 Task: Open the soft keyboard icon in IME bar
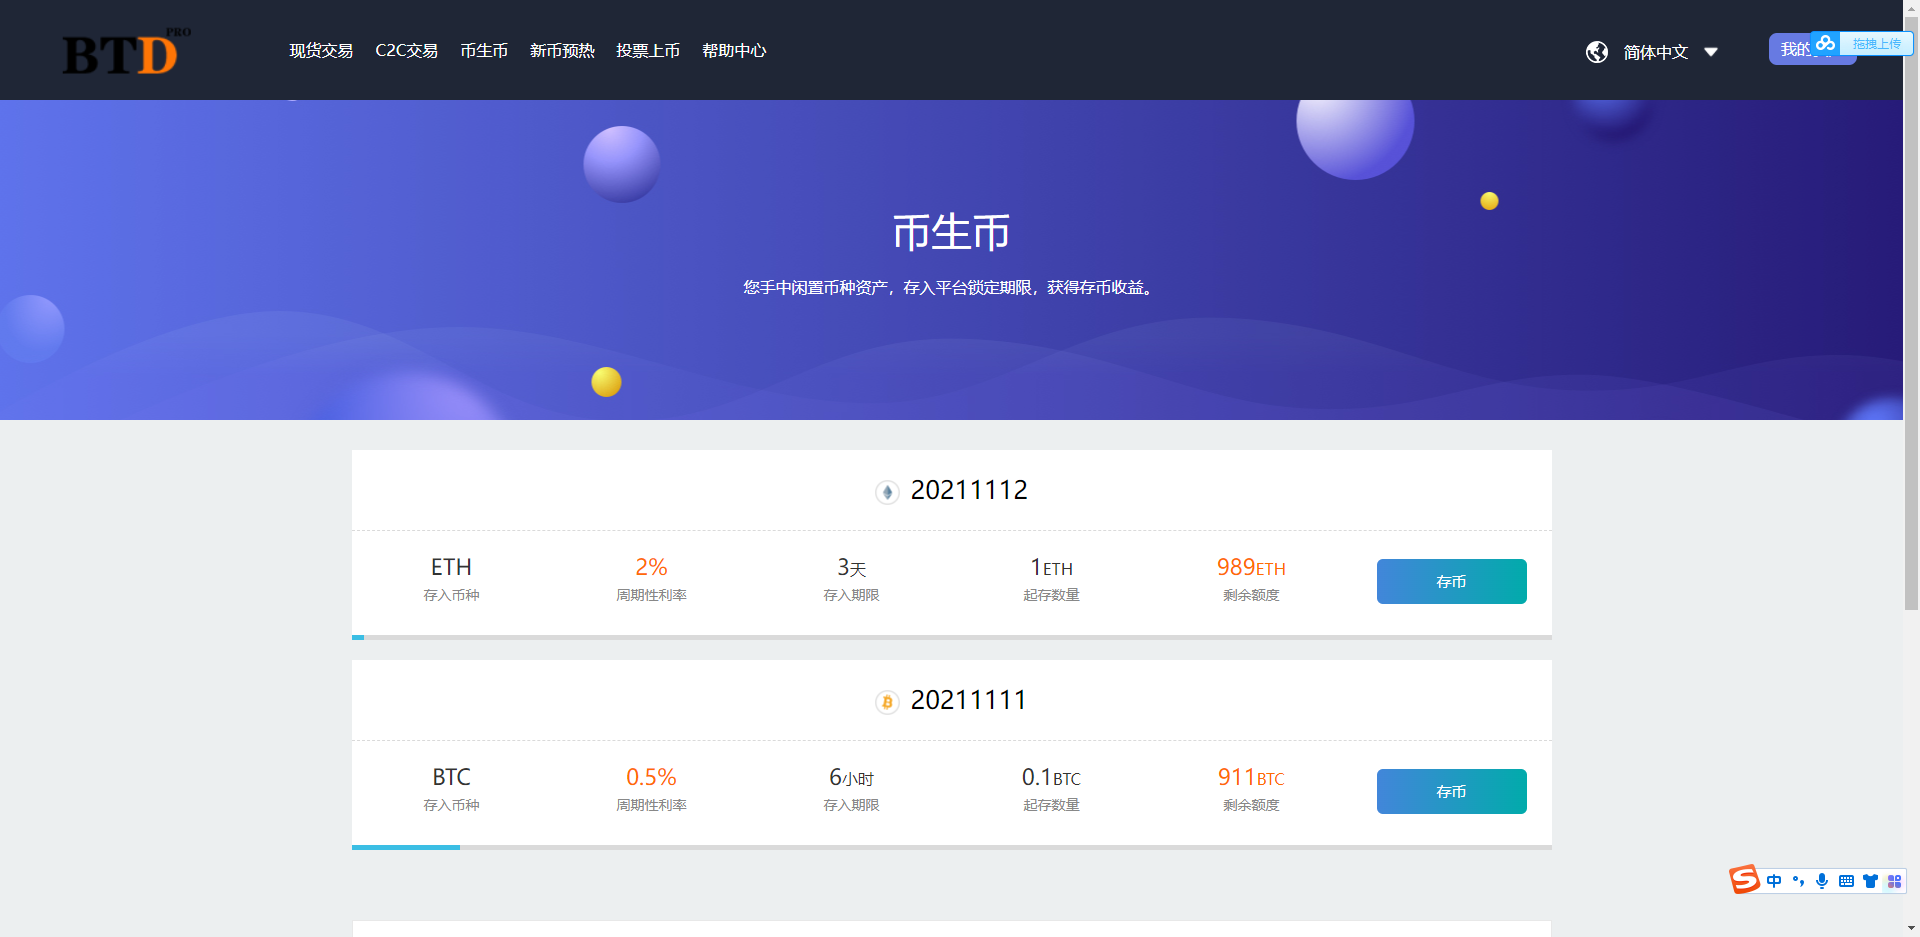(1846, 881)
